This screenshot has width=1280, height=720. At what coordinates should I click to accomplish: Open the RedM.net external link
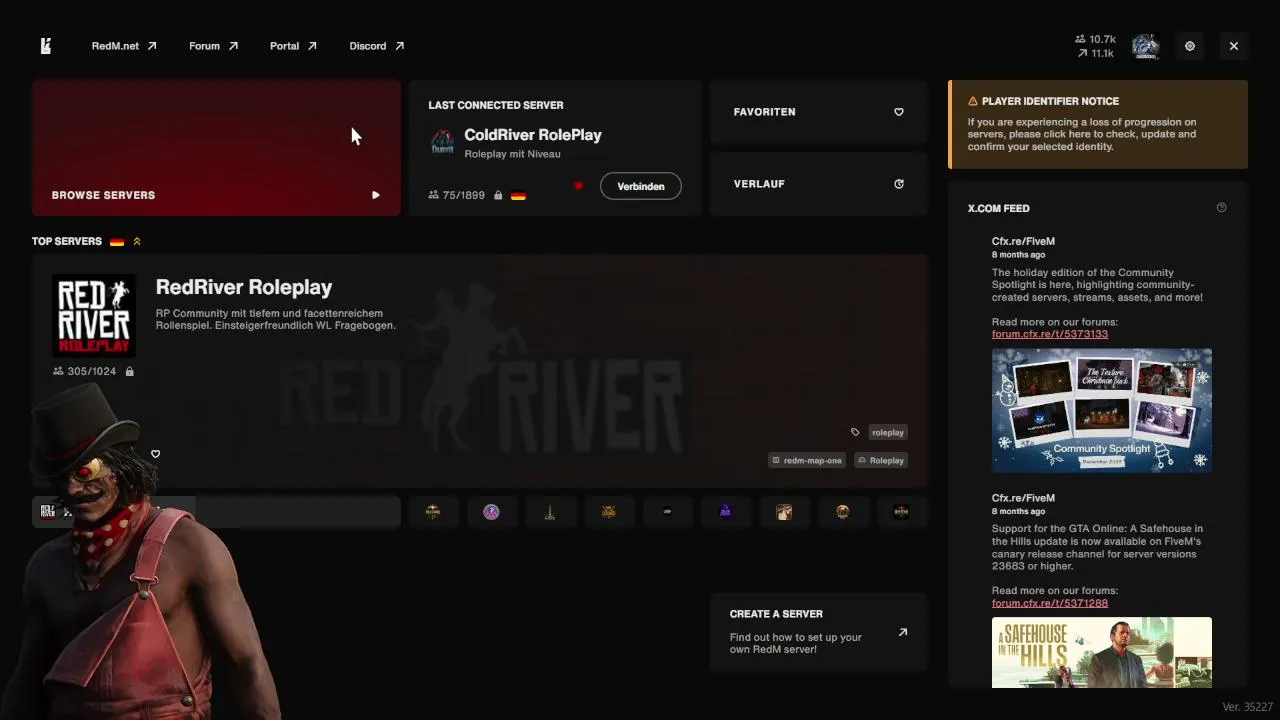(x=124, y=46)
